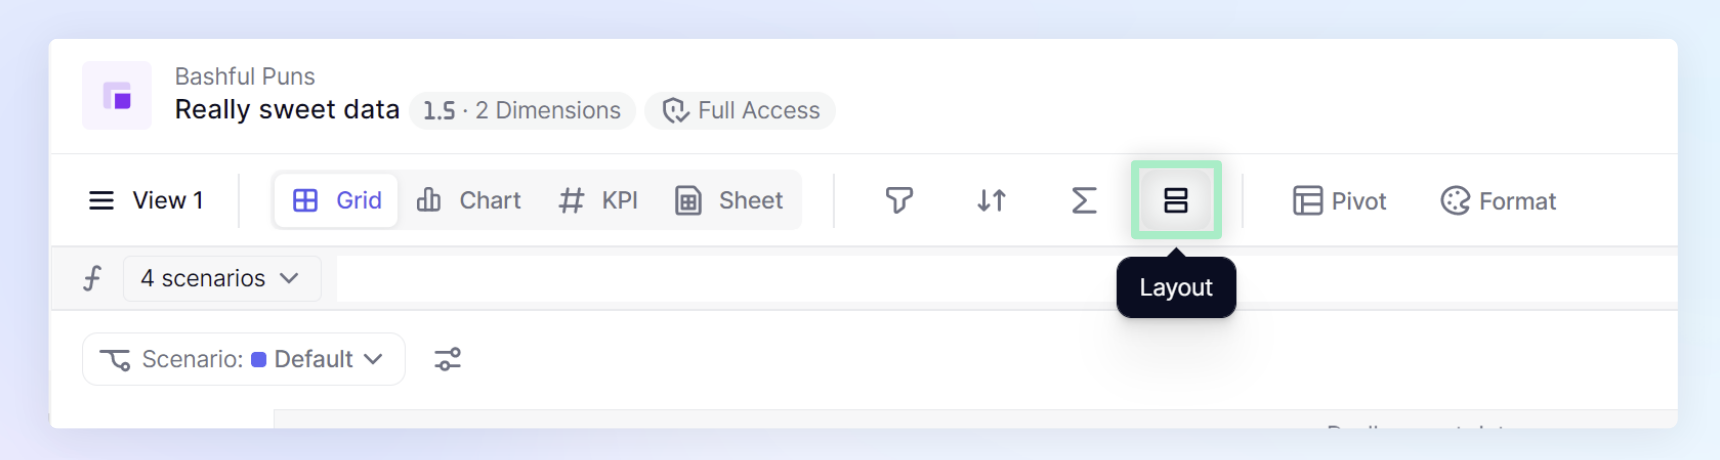The height and width of the screenshot is (460, 1720).
Task: Click the Full Access badge
Action: click(740, 110)
